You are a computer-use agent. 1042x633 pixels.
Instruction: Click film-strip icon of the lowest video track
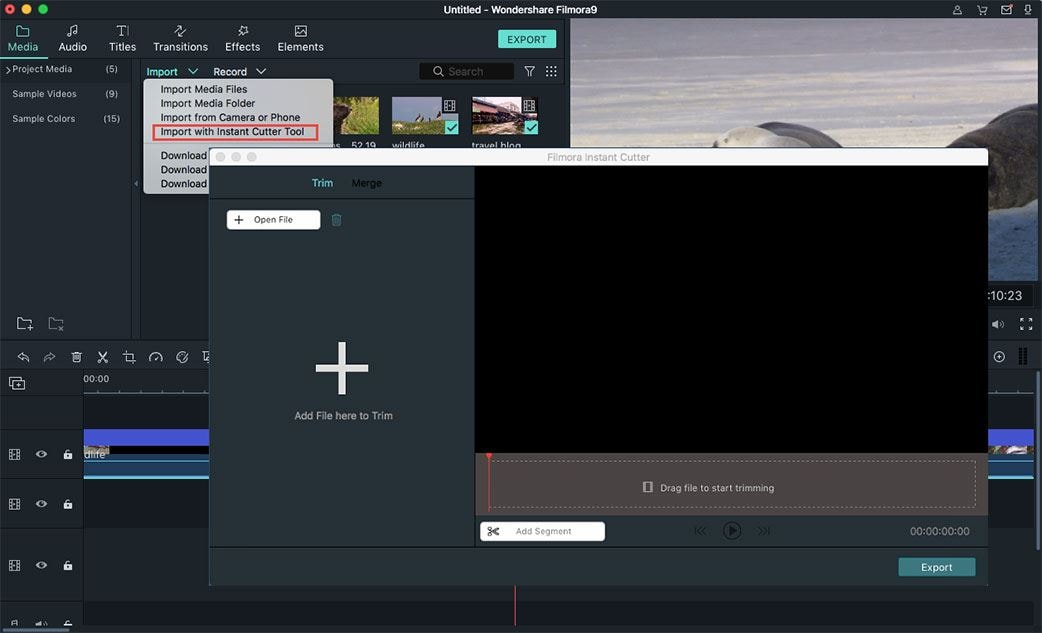(x=15, y=565)
